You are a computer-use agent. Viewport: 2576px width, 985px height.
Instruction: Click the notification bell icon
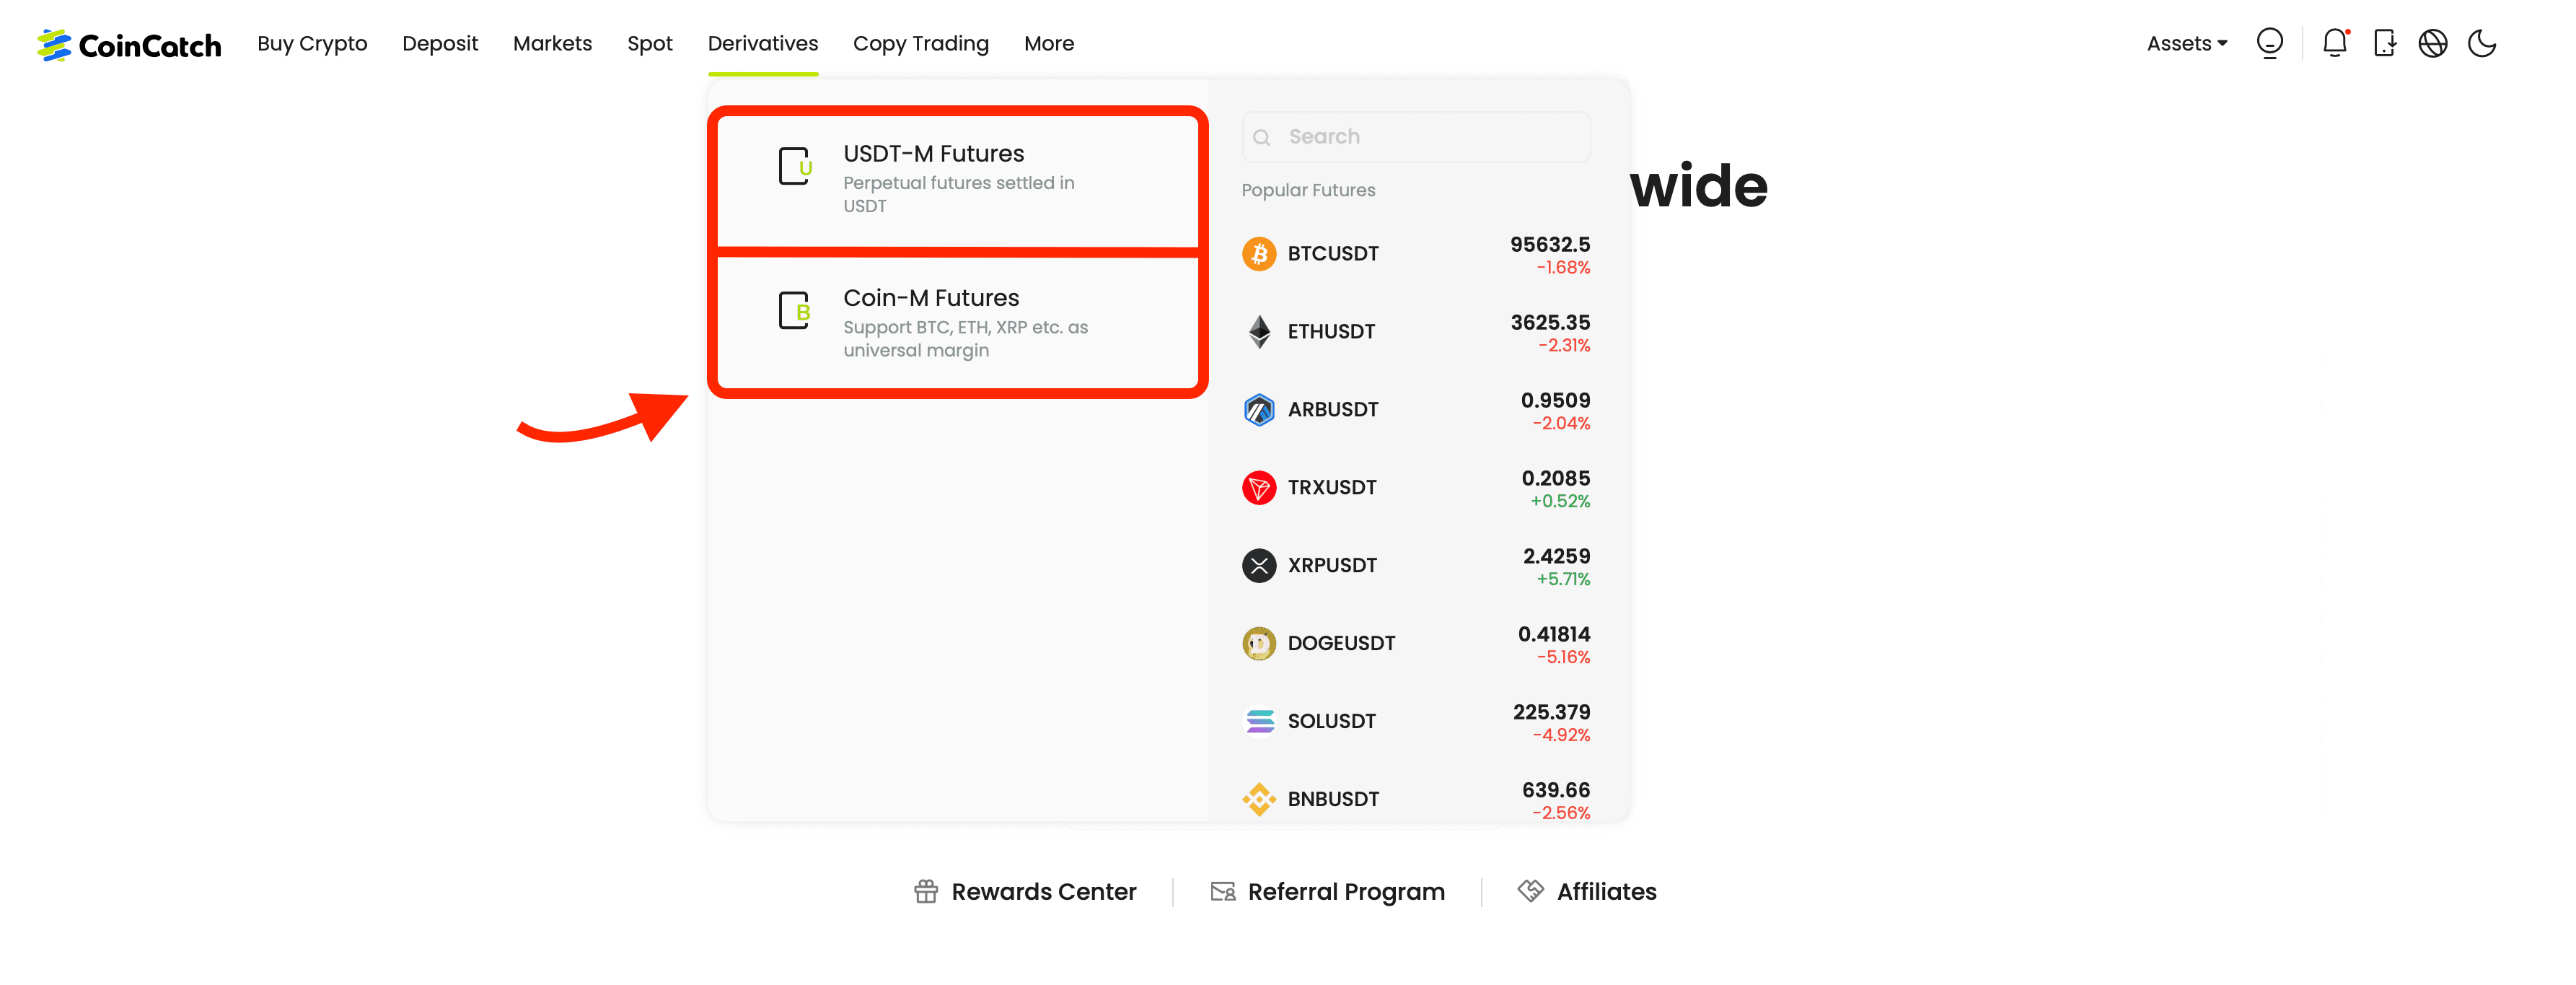click(2334, 43)
